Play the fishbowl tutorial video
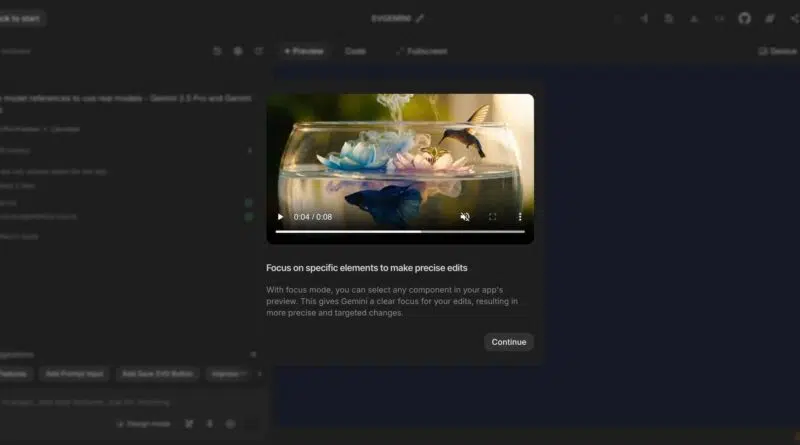800x445 pixels. pyautogui.click(x=280, y=217)
